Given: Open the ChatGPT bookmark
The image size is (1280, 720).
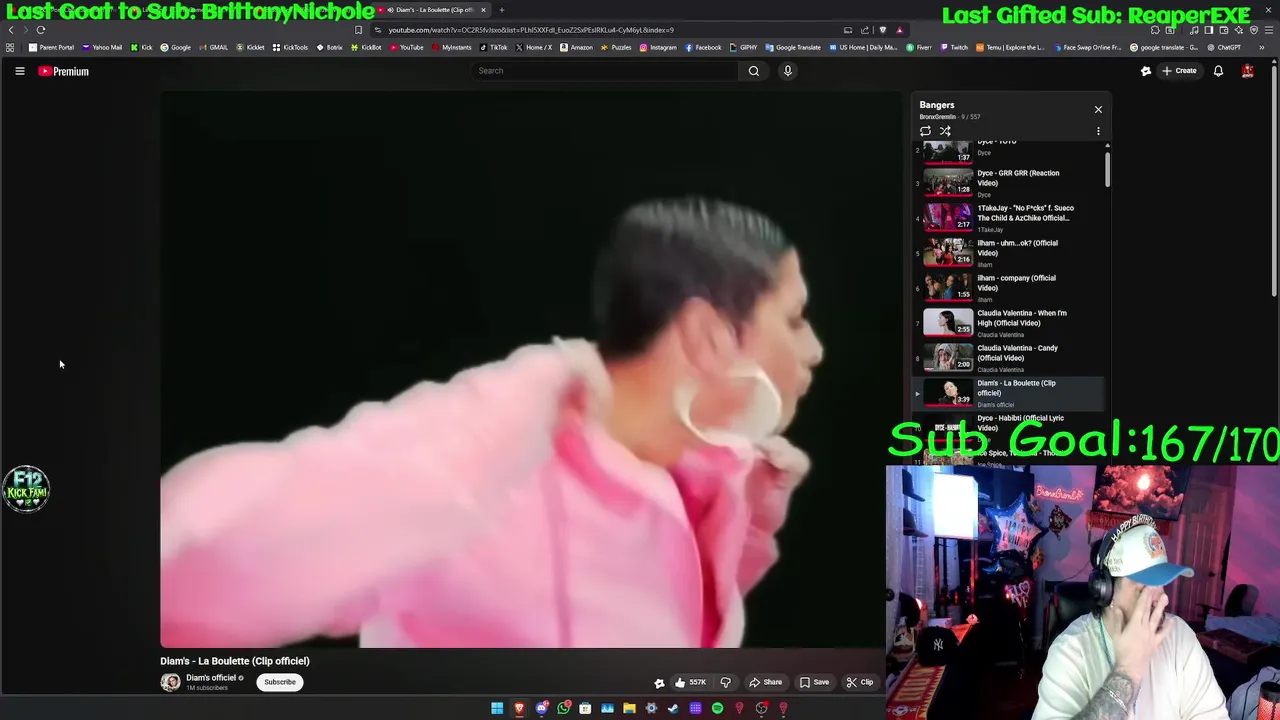Looking at the screenshot, I should tap(1223, 47).
